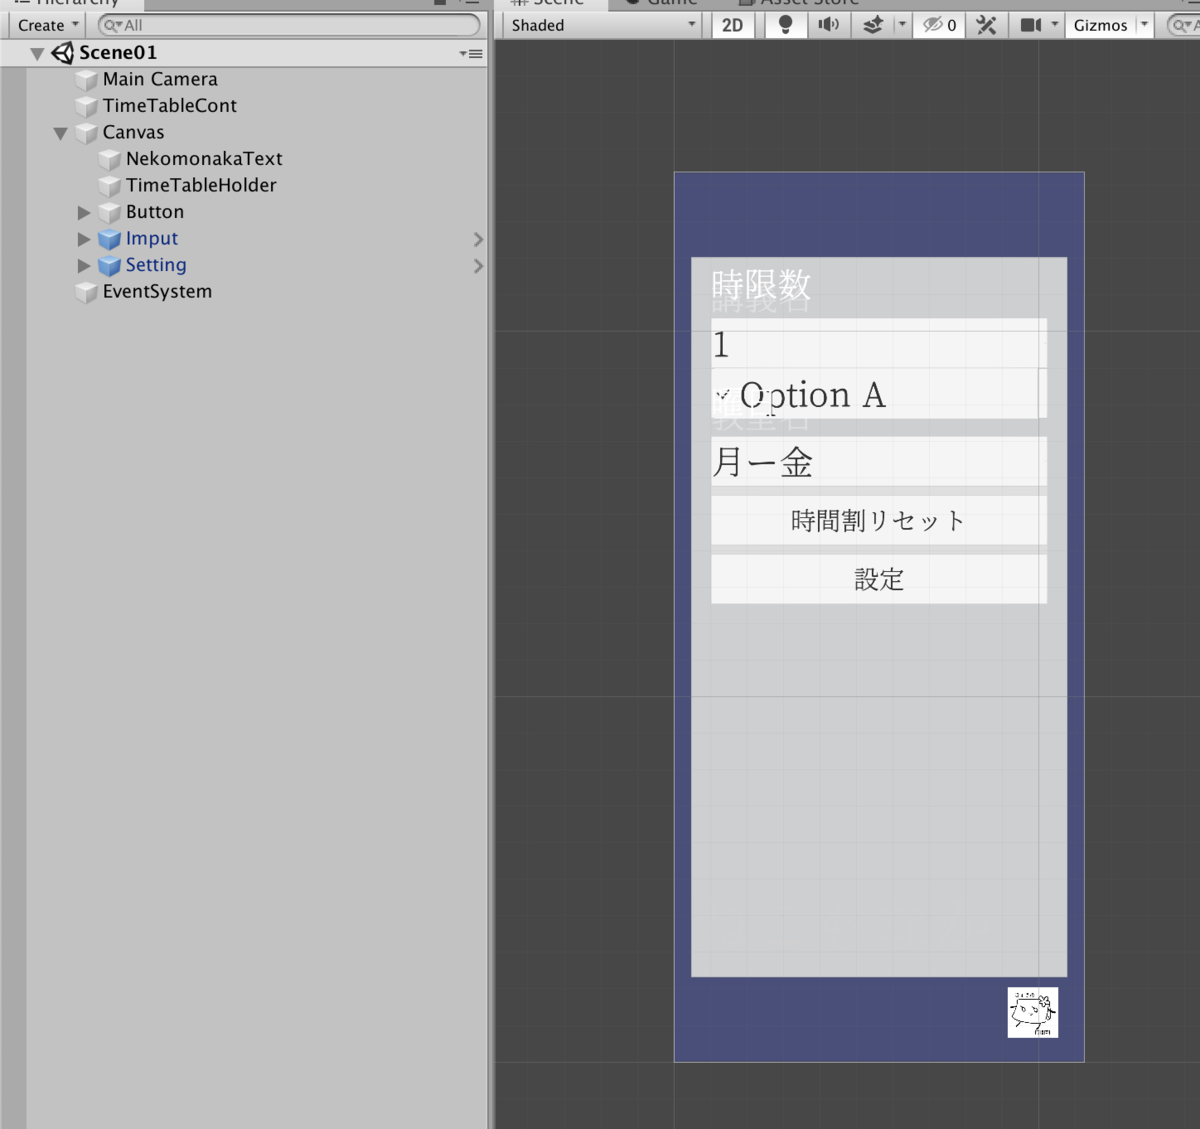Select the blue prefab cube icon for Setting
The image size is (1200, 1129).
(110, 265)
